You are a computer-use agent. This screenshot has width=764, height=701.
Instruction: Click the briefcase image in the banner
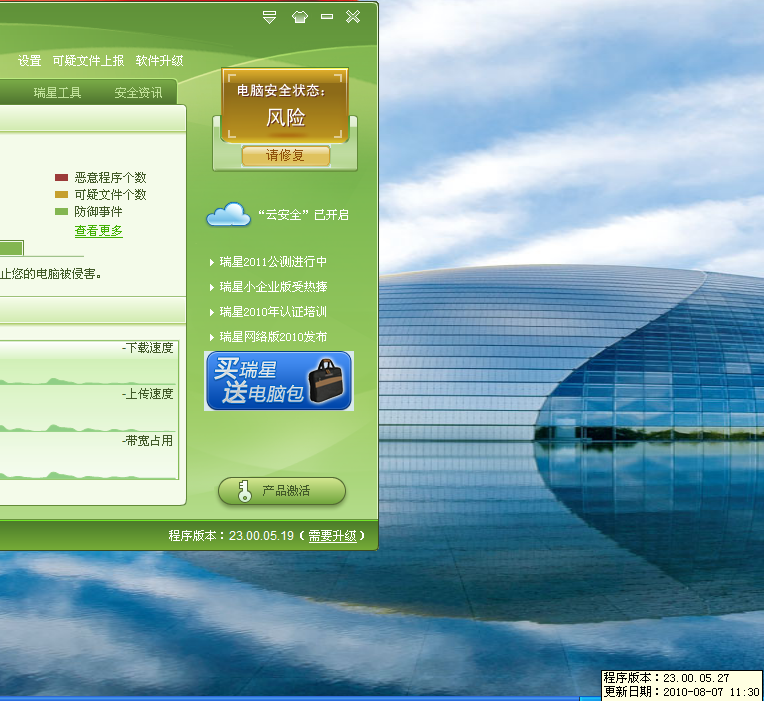[x=326, y=381]
